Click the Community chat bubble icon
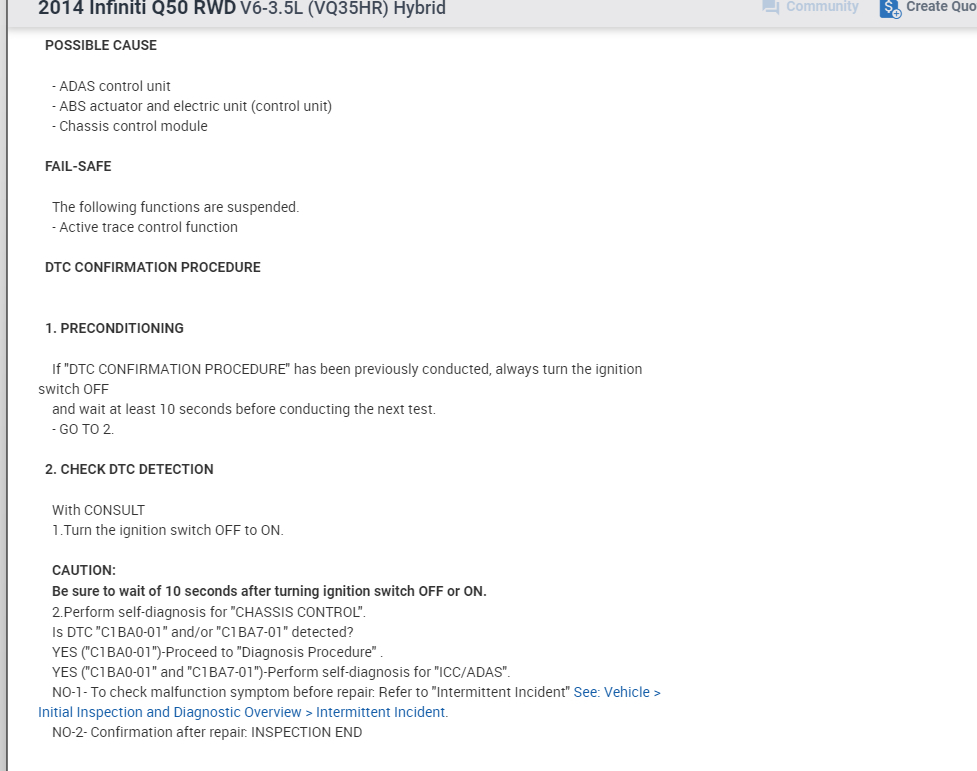 pyautogui.click(x=770, y=7)
